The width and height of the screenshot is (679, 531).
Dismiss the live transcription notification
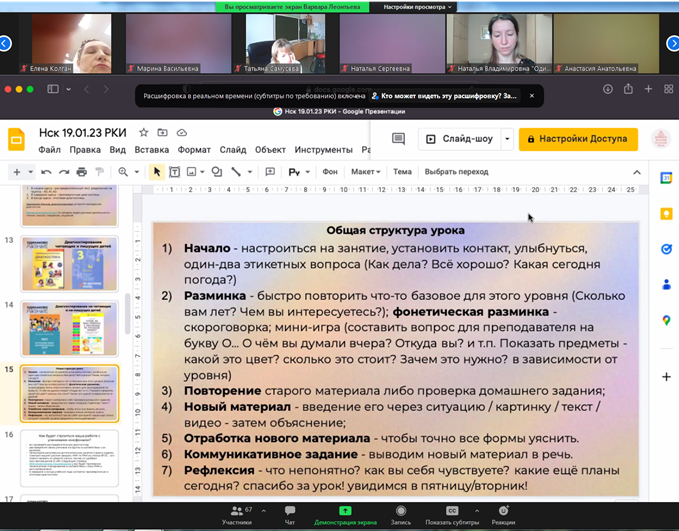532,96
